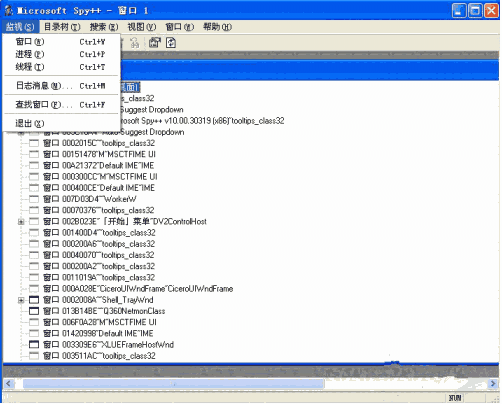Image resolution: width=502 pixels, height=404 pixels.
Task: Open the 监视(S) menu
Action: (20, 27)
